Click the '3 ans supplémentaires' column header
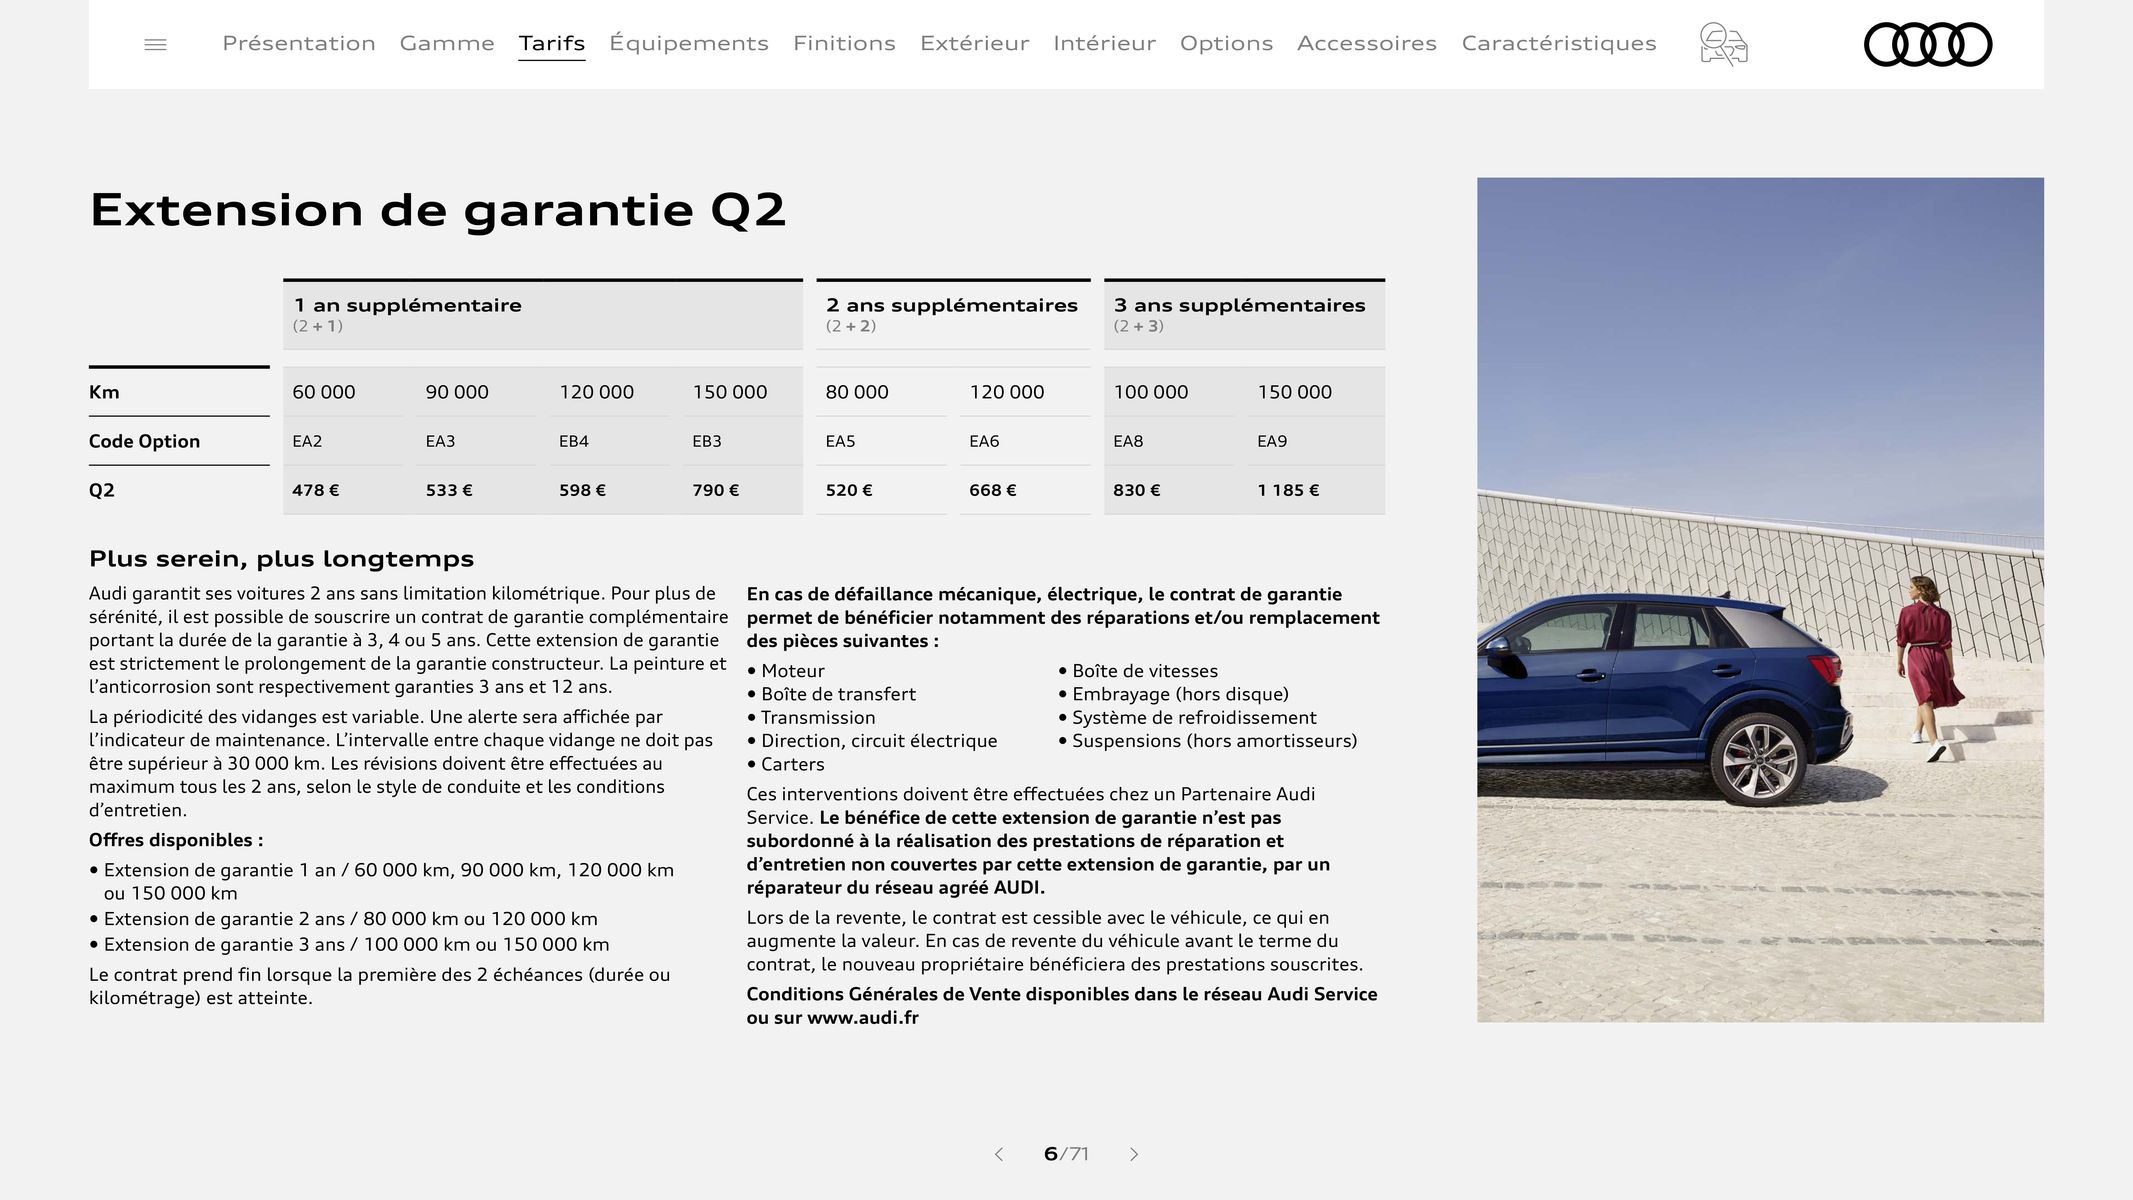The image size is (2133, 1200). tap(1244, 314)
